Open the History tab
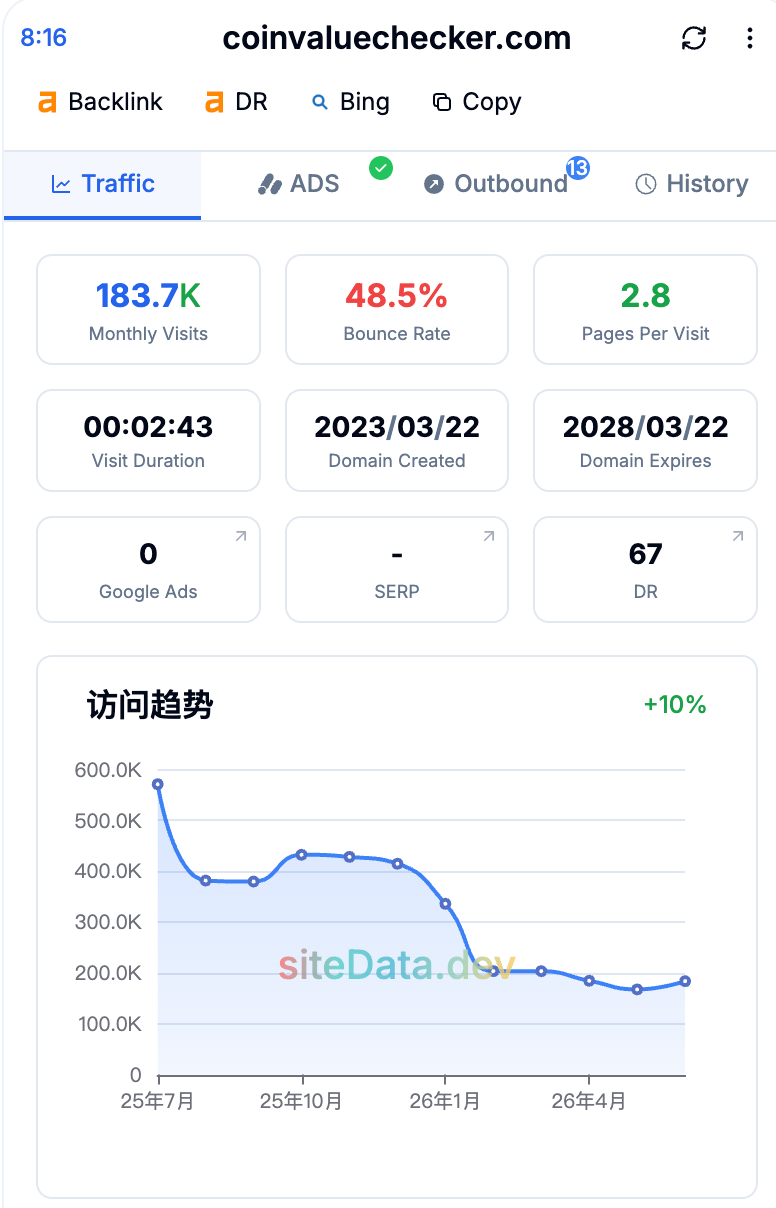The height and width of the screenshot is (1208, 776). coord(692,184)
